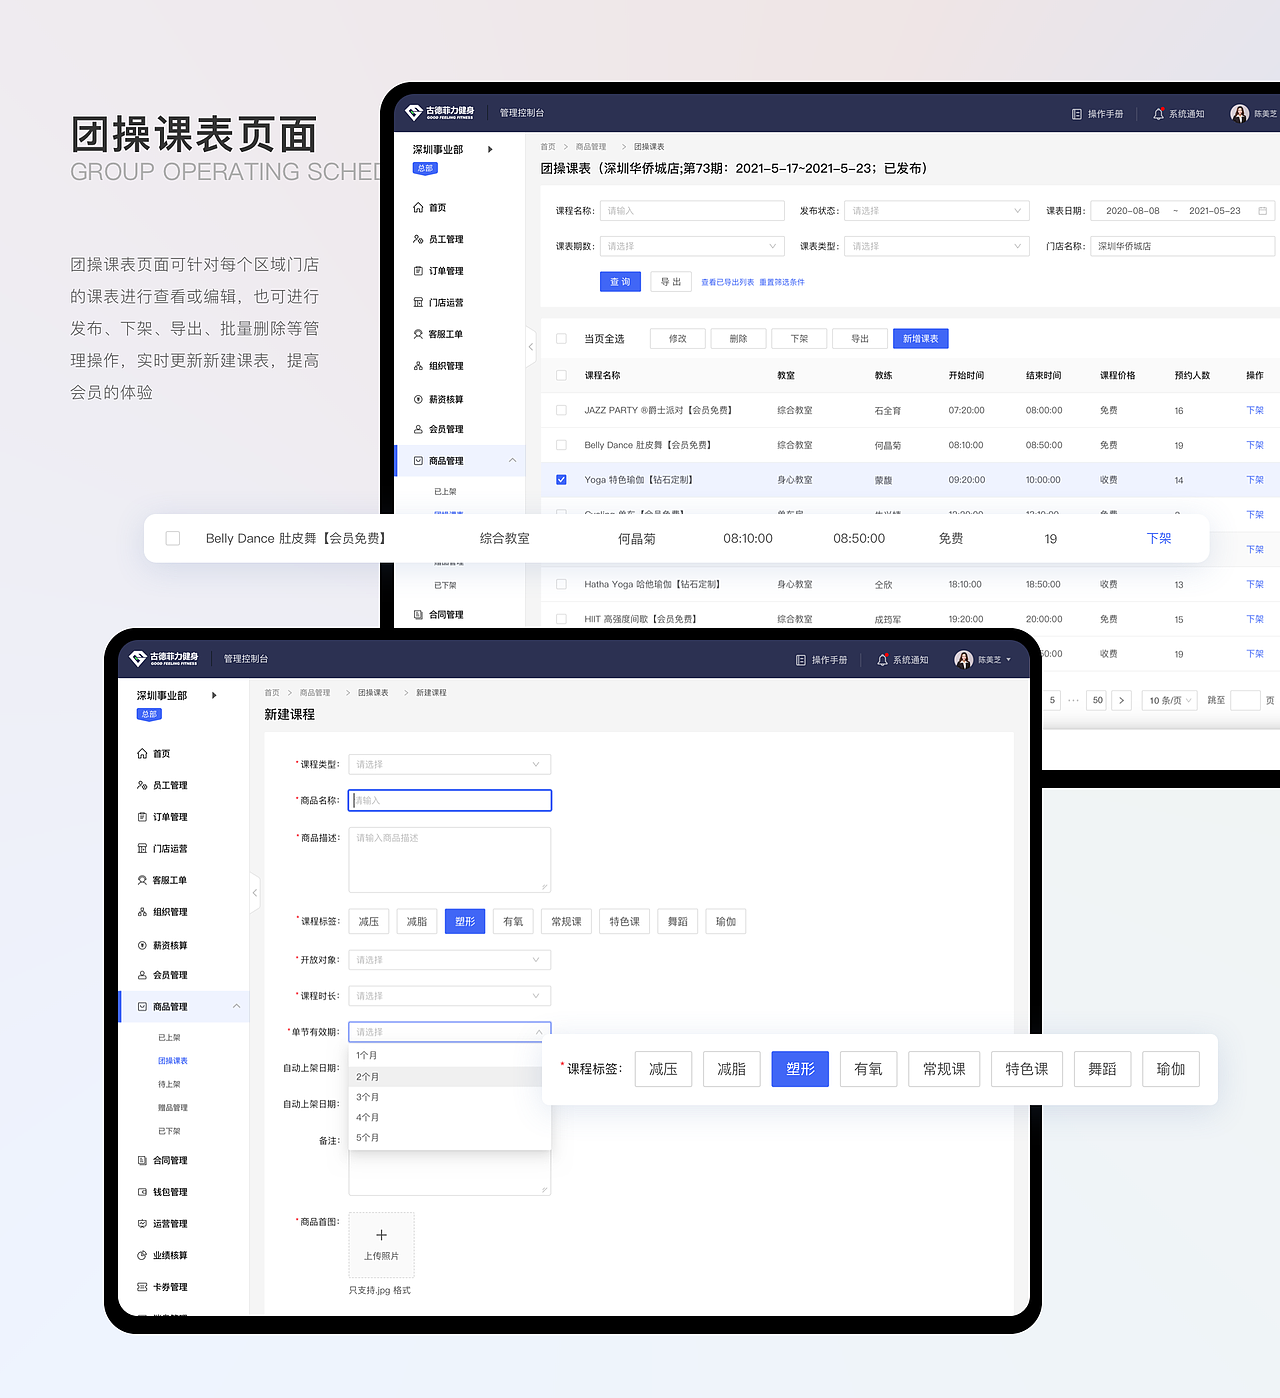Open the 课程类型 dropdown in 新建课程
Screen dimensions: 1280x1398
coord(449,764)
